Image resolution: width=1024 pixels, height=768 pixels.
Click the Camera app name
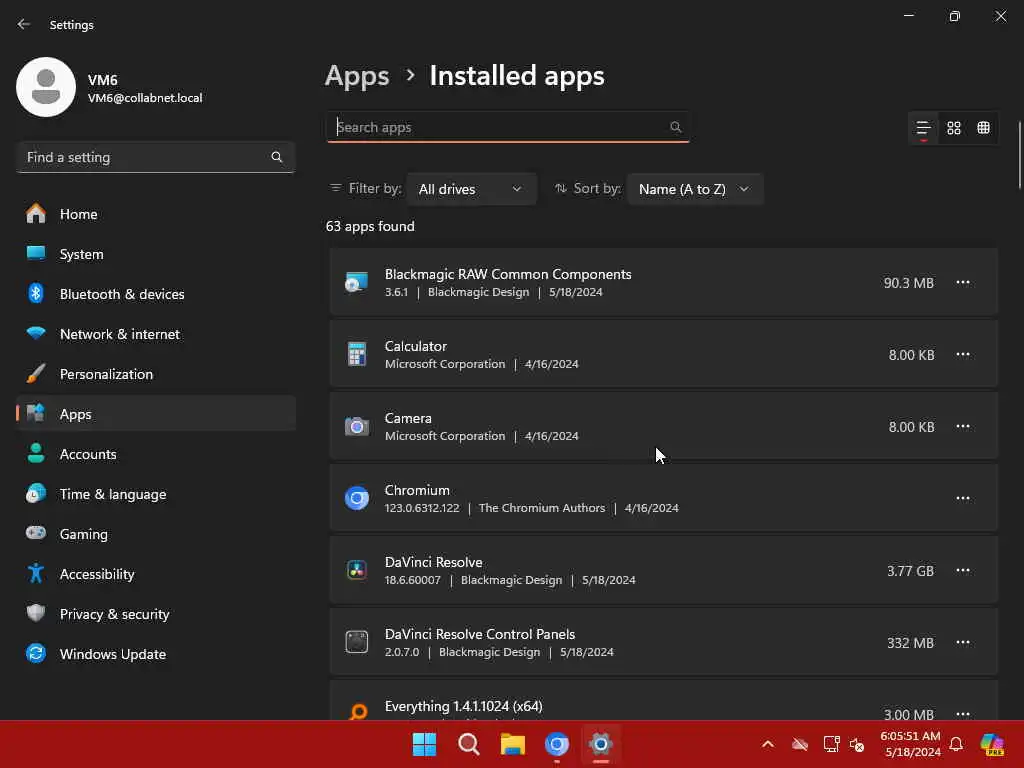pos(408,418)
